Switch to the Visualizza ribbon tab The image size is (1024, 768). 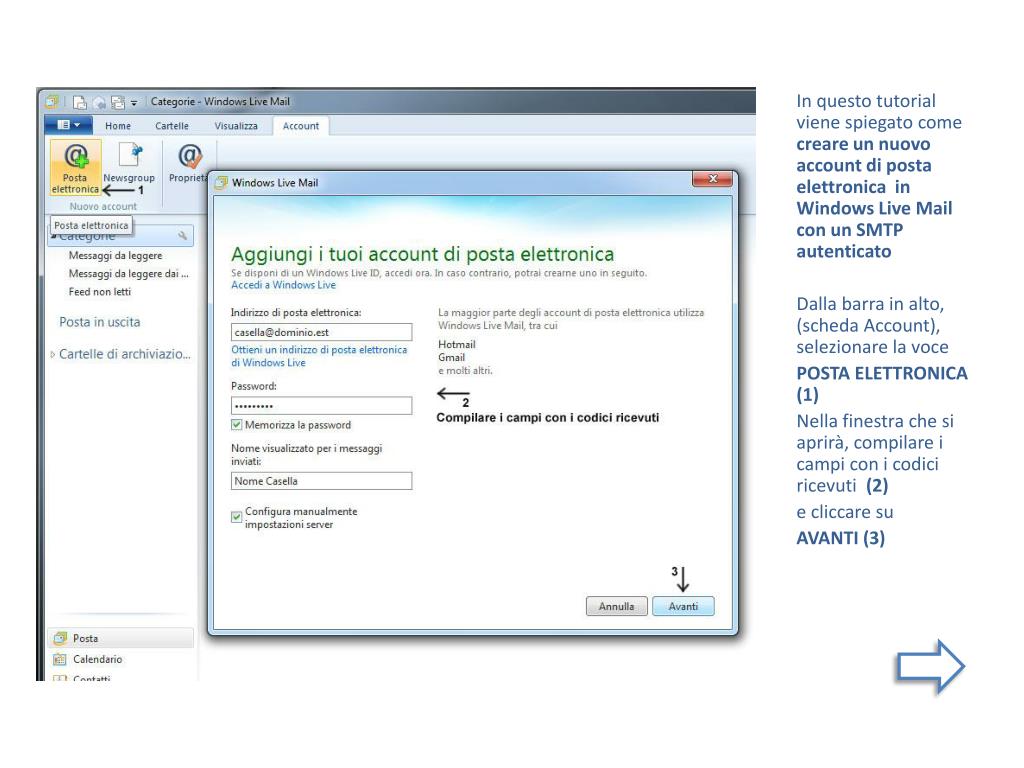click(x=236, y=126)
